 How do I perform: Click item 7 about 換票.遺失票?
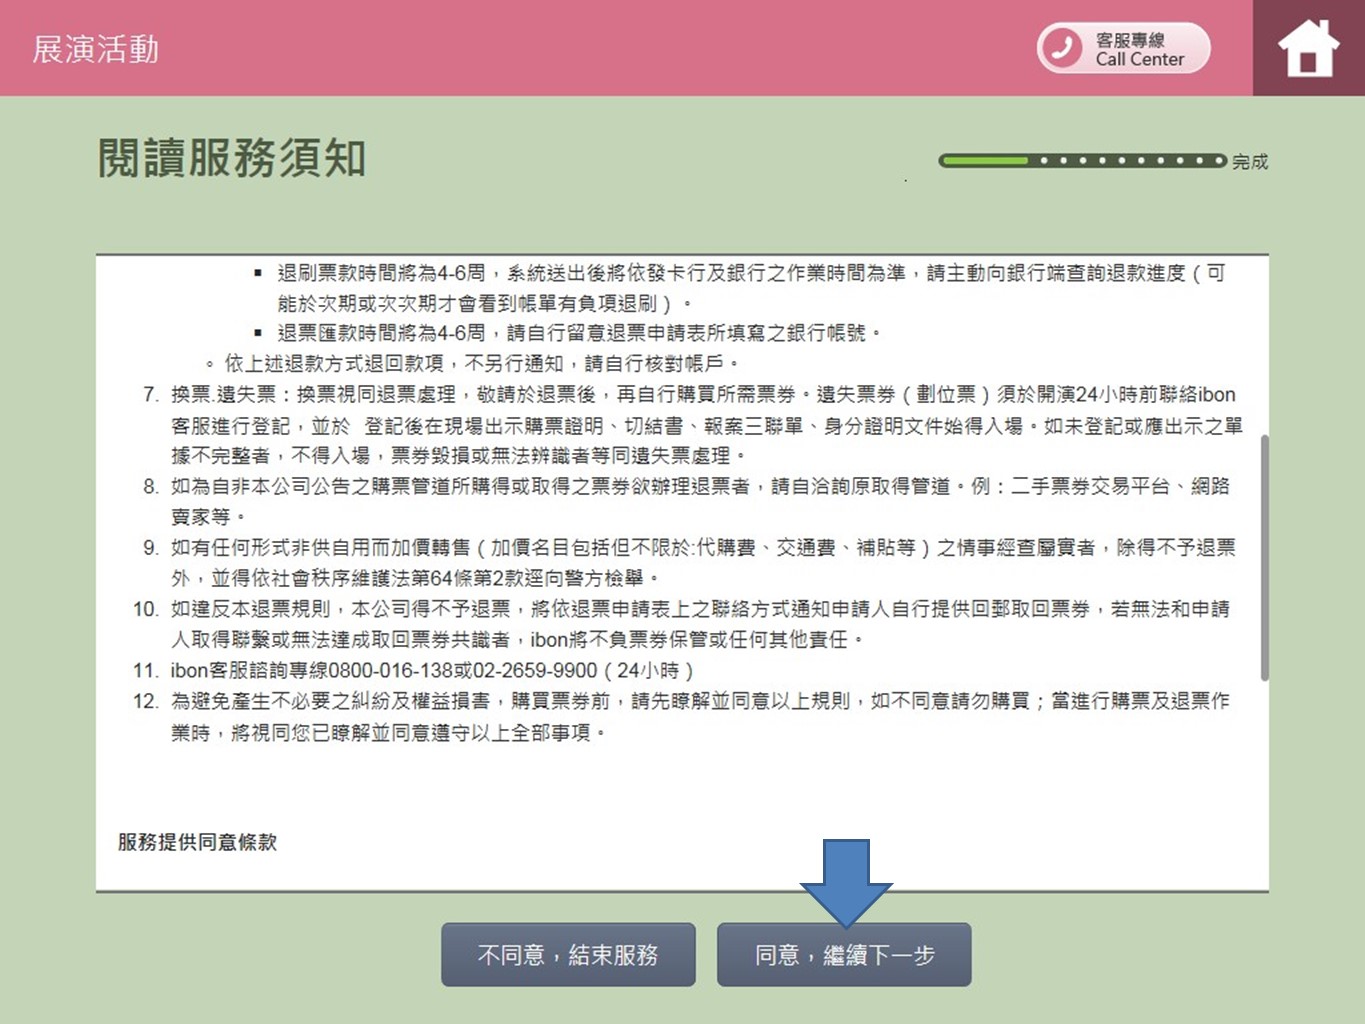tap(700, 425)
